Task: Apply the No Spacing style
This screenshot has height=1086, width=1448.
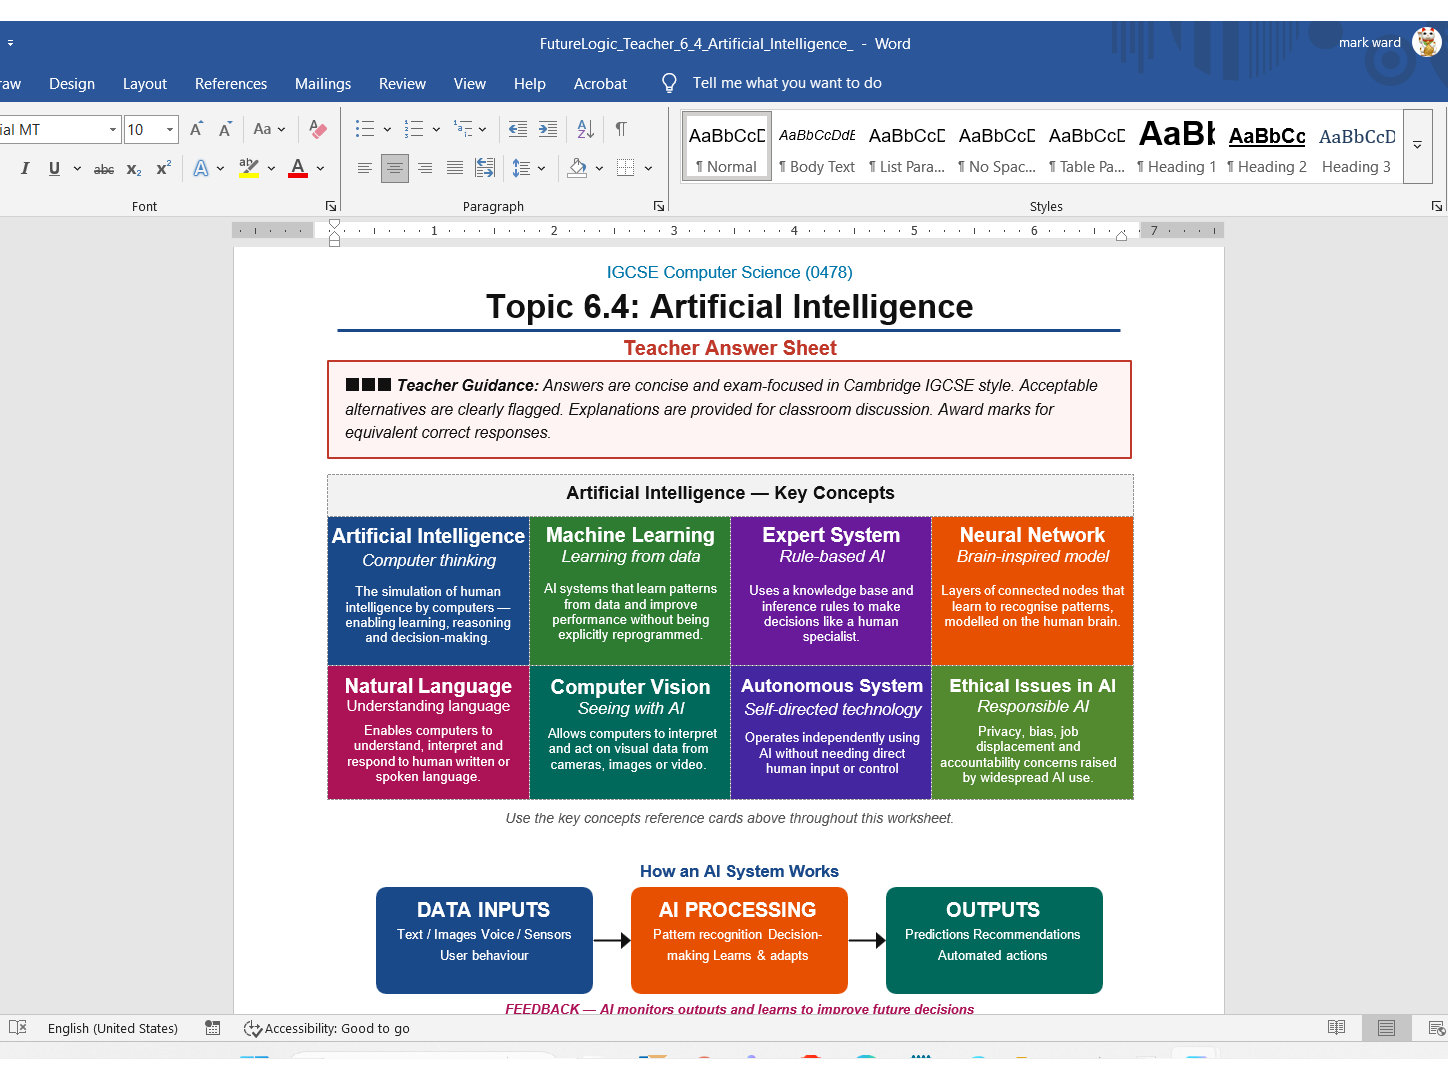Action: [997, 147]
